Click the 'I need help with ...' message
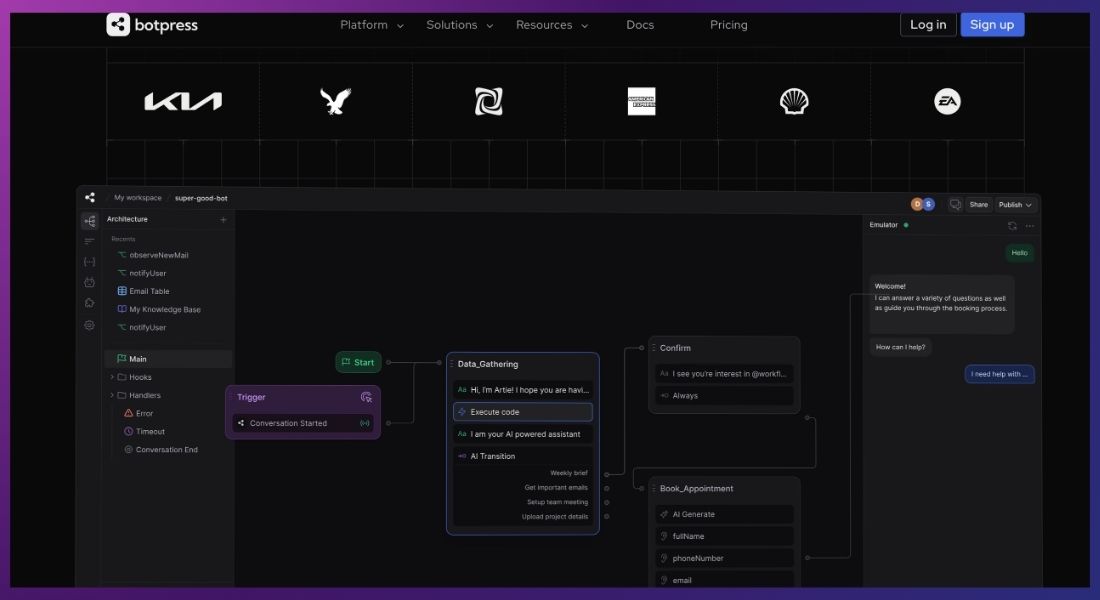The height and width of the screenshot is (600, 1100). pyautogui.click(x=999, y=375)
